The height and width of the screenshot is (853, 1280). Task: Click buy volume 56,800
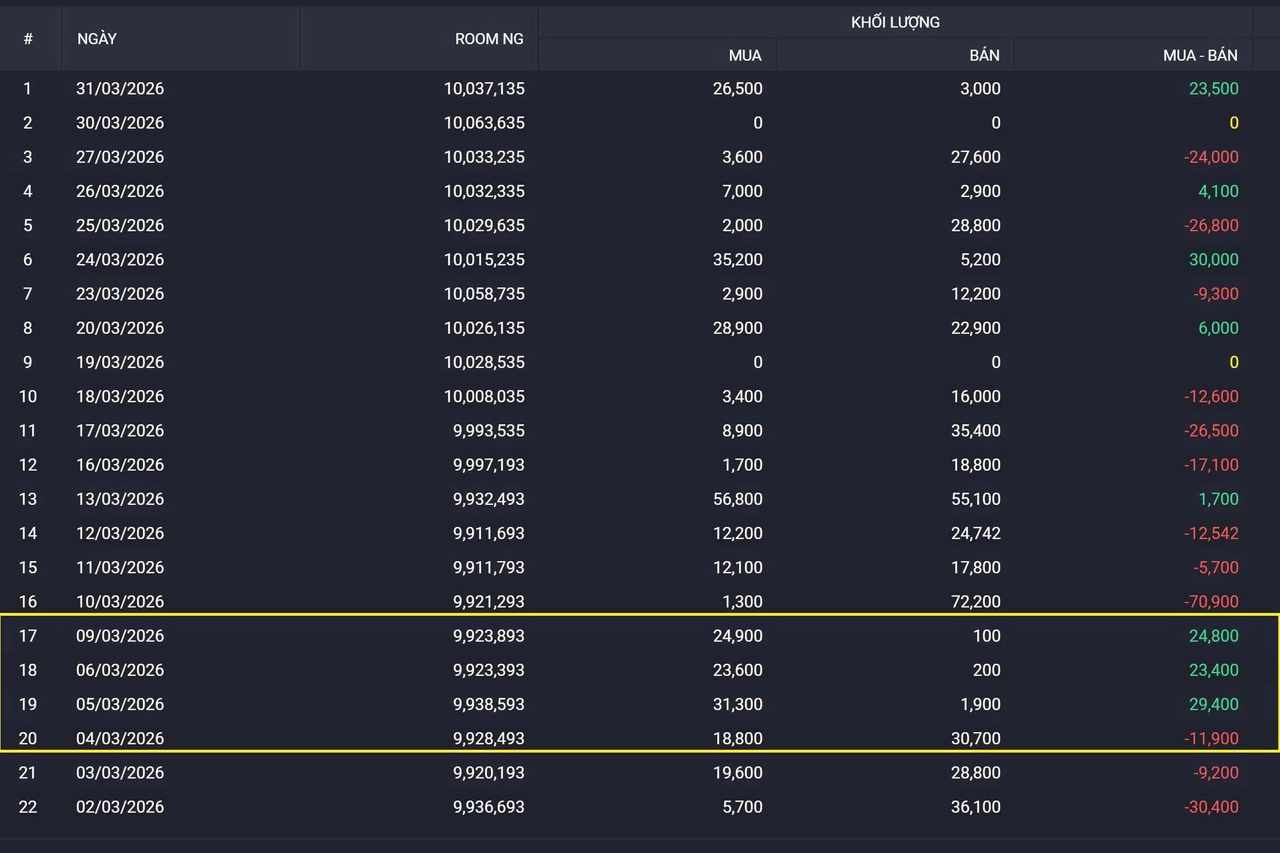click(x=738, y=499)
